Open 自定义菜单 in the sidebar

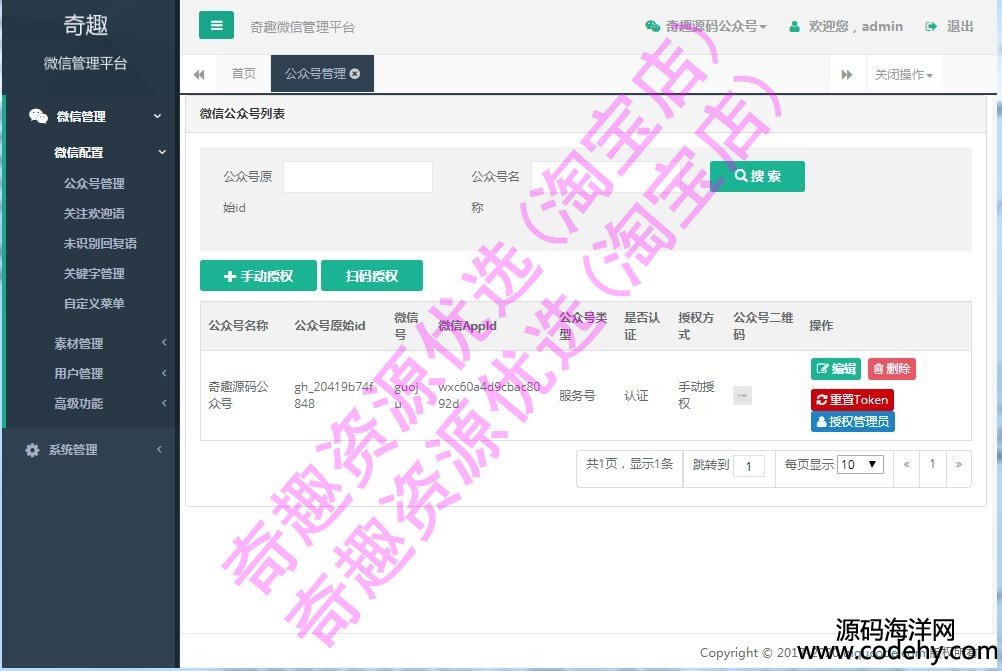pos(94,304)
